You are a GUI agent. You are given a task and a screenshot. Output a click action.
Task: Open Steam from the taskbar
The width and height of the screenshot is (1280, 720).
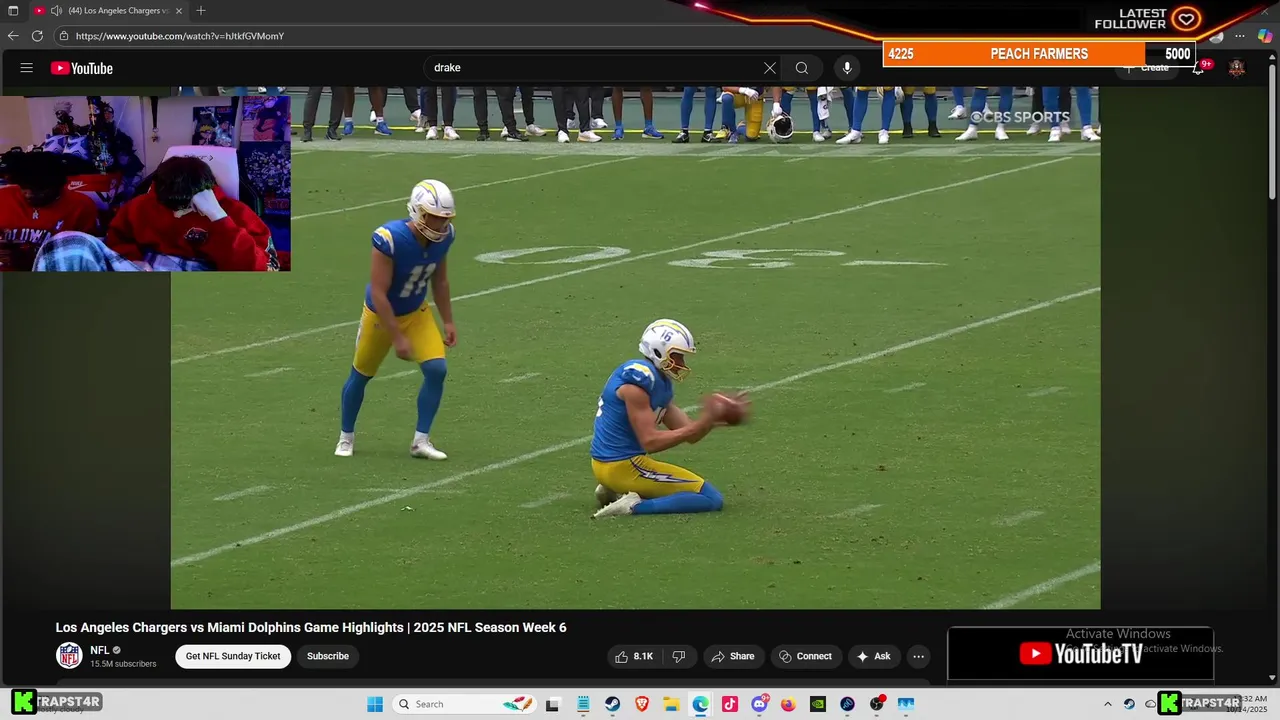612,704
